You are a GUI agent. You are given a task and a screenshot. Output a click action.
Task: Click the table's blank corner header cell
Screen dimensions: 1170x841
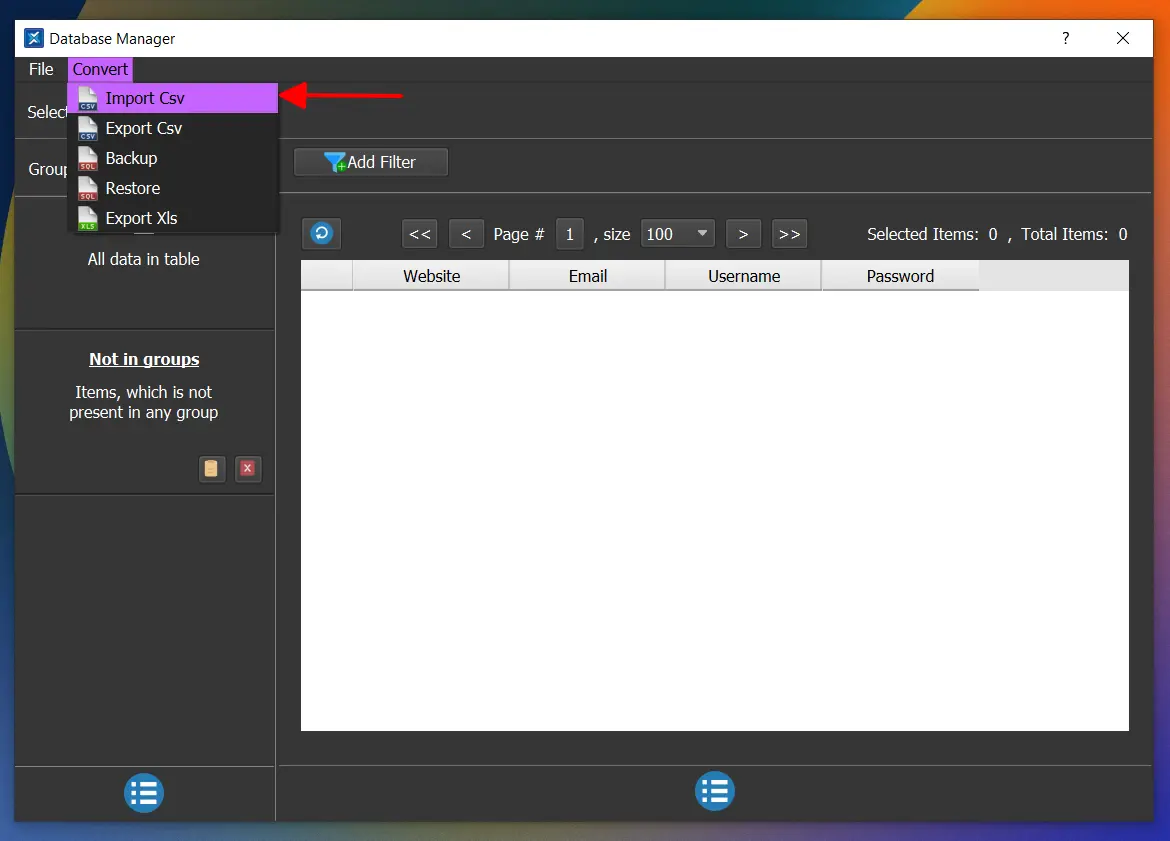pyautogui.click(x=327, y=276)
